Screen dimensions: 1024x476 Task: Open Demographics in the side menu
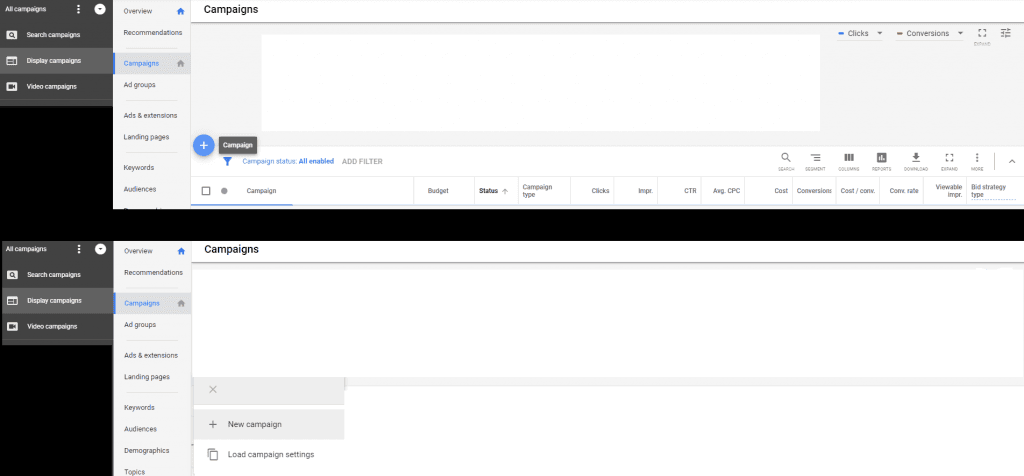tap(147, 451)
